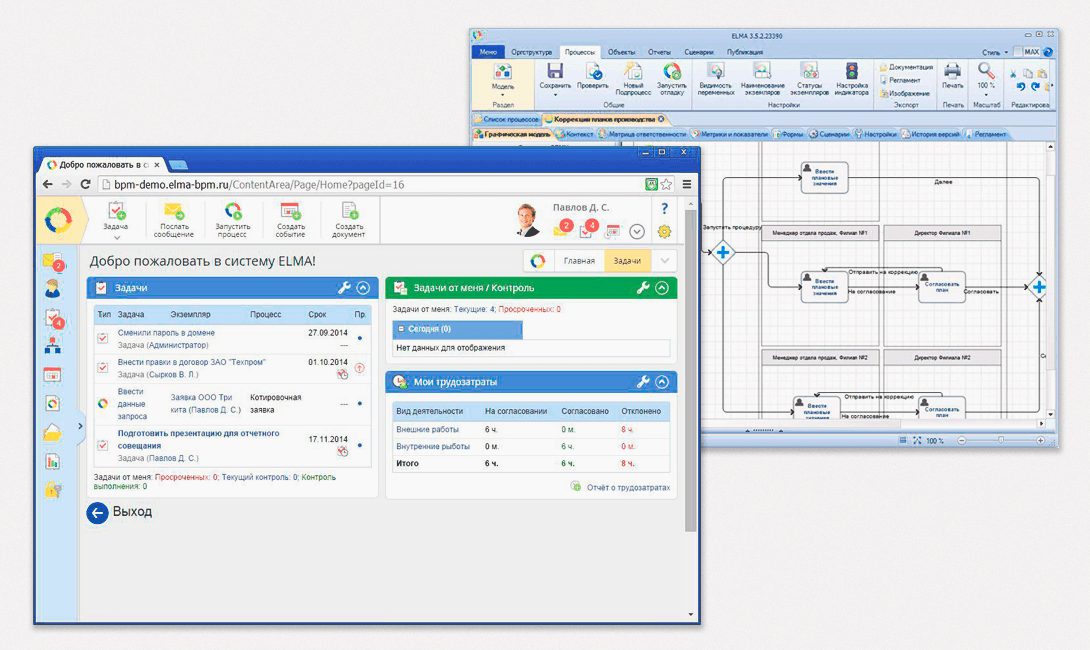Open Подготовить презентацию для отчетного совещания task

click(198, 439)
